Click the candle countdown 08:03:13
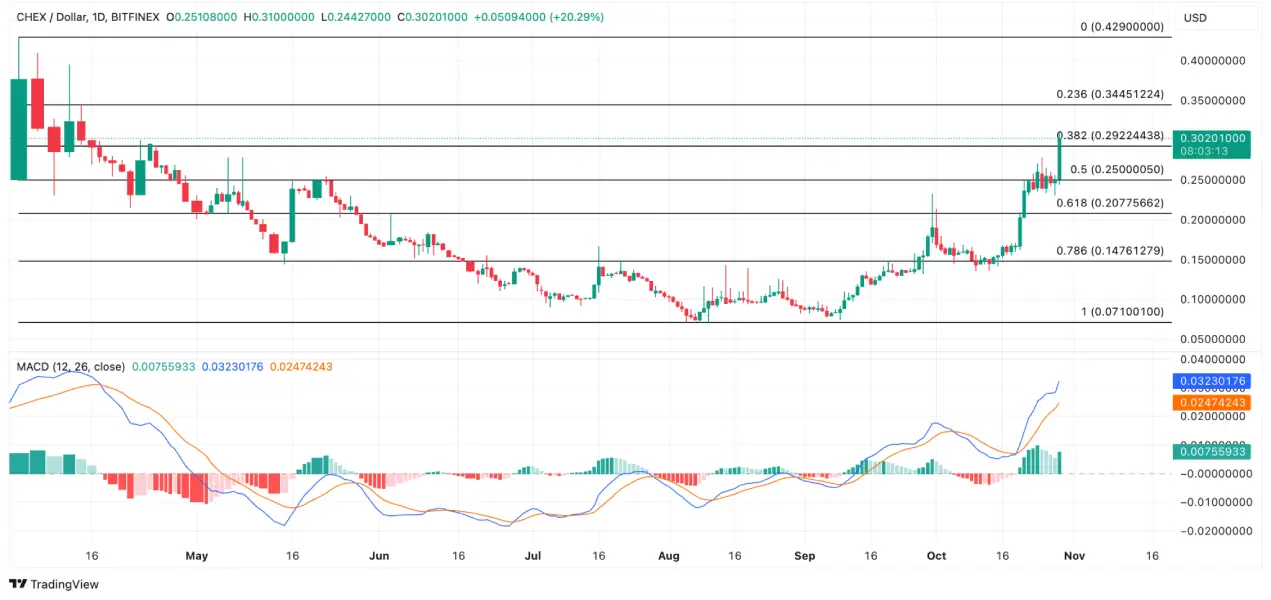 click(x=1203, y=151)
